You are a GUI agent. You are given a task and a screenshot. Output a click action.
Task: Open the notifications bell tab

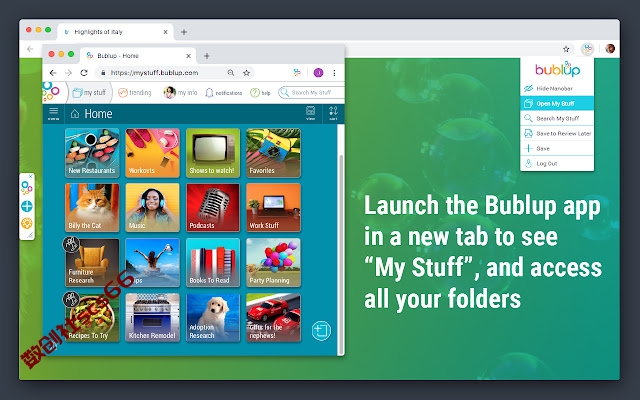click(223, 93)
